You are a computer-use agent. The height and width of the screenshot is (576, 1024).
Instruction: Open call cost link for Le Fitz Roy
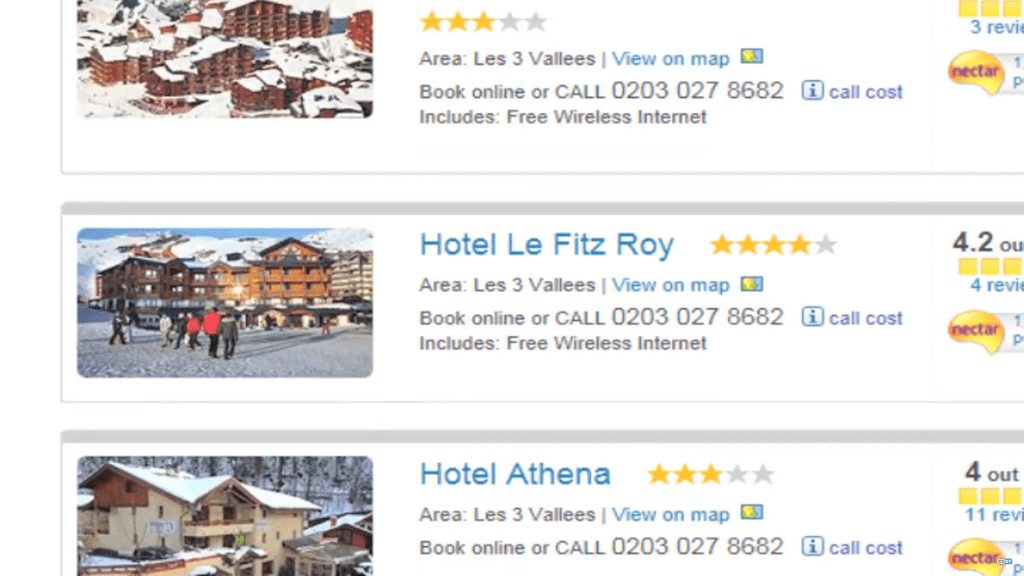(x=865, y=318)
